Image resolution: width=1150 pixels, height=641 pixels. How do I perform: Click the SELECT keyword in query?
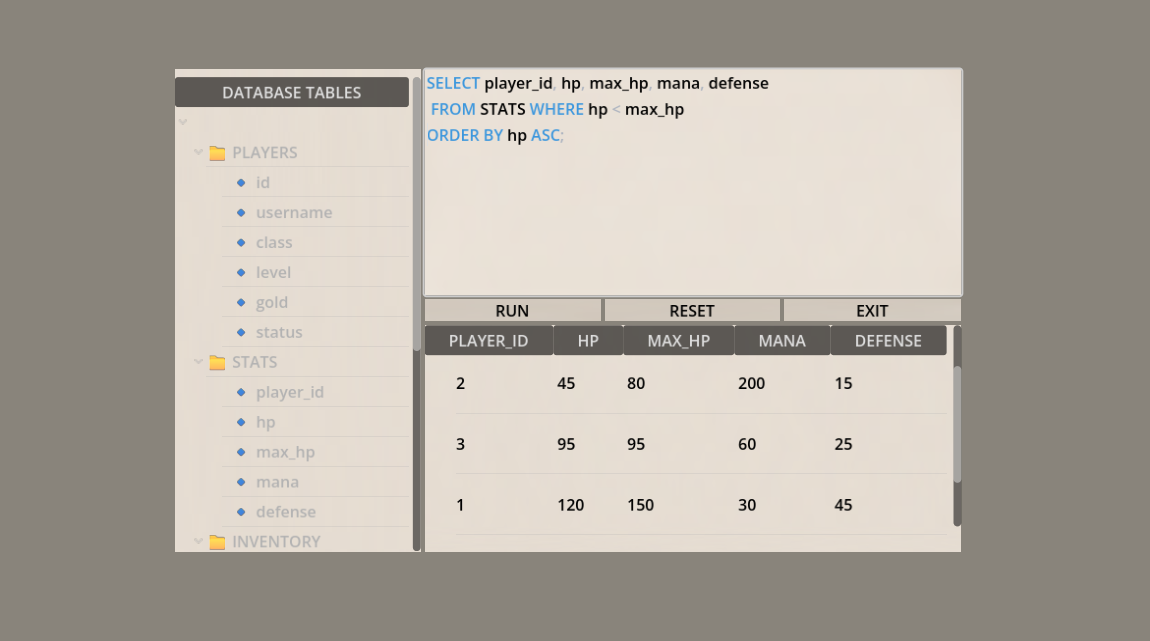click(x=453, y=84)
